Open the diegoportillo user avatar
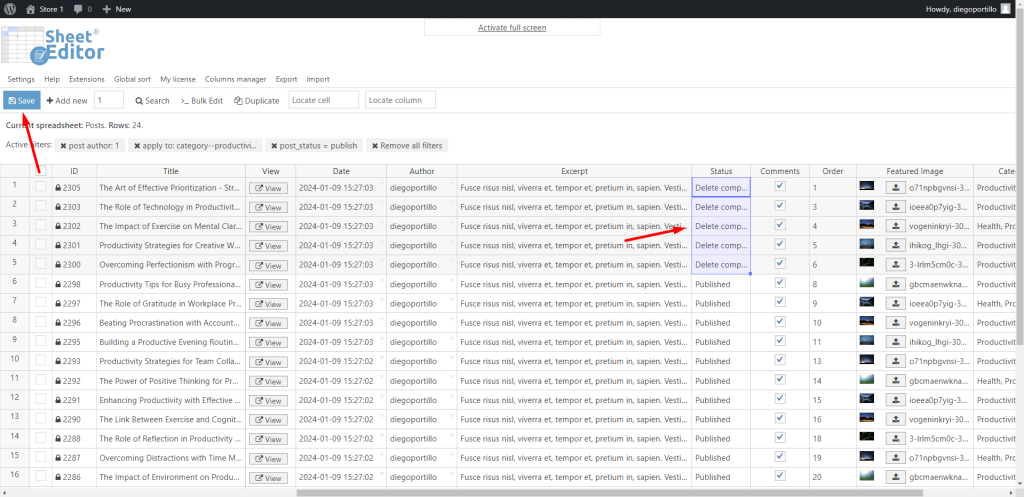The height and width of the screenshot is (497, 1024). (1005, 9)
